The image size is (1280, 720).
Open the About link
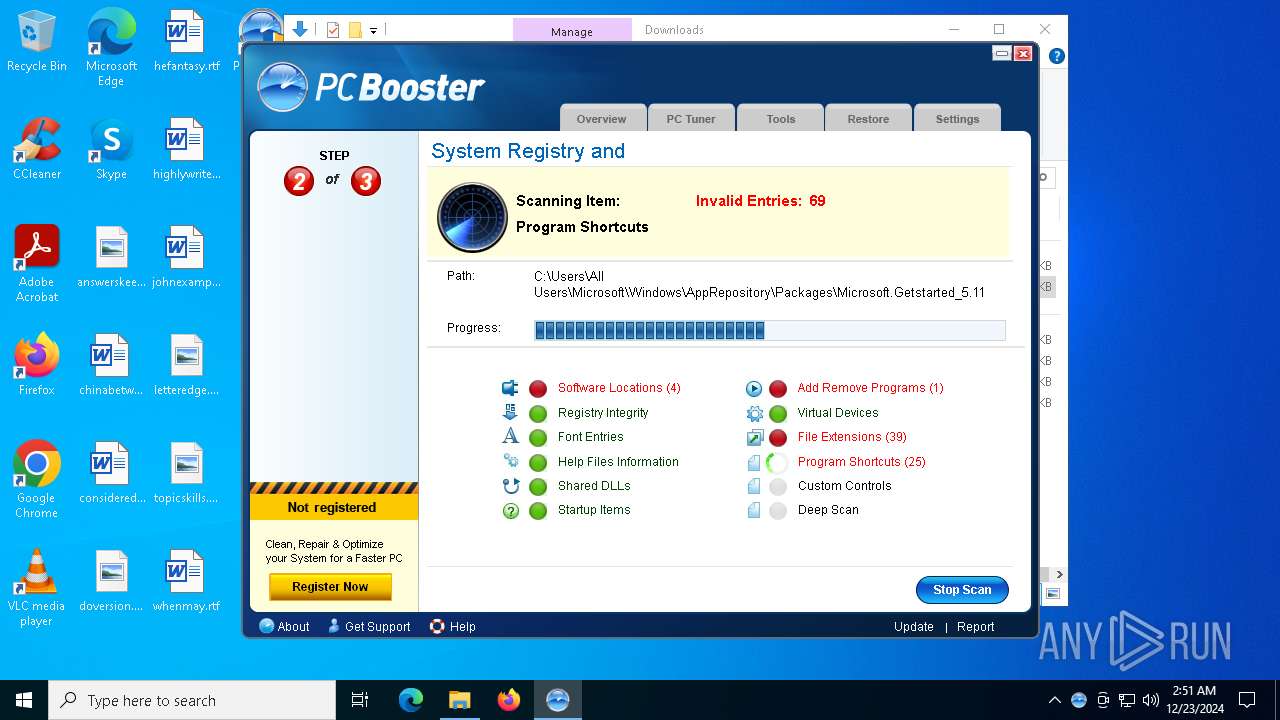(x=284, y=626)
